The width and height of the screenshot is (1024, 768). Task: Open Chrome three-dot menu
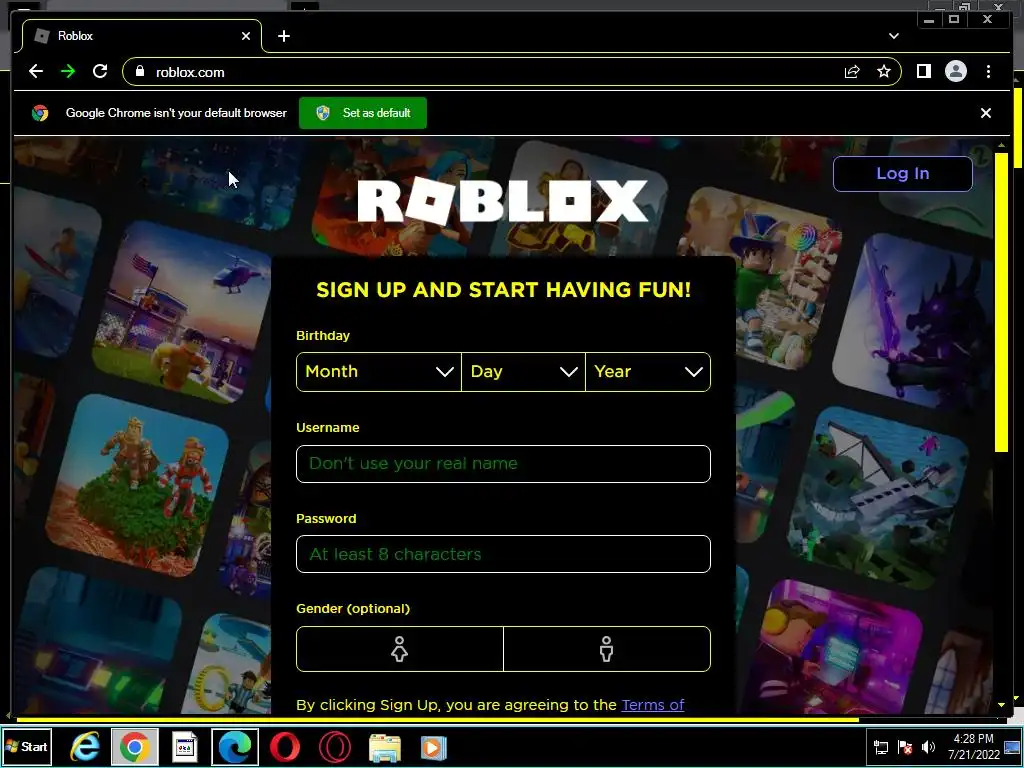click(989, 71)
